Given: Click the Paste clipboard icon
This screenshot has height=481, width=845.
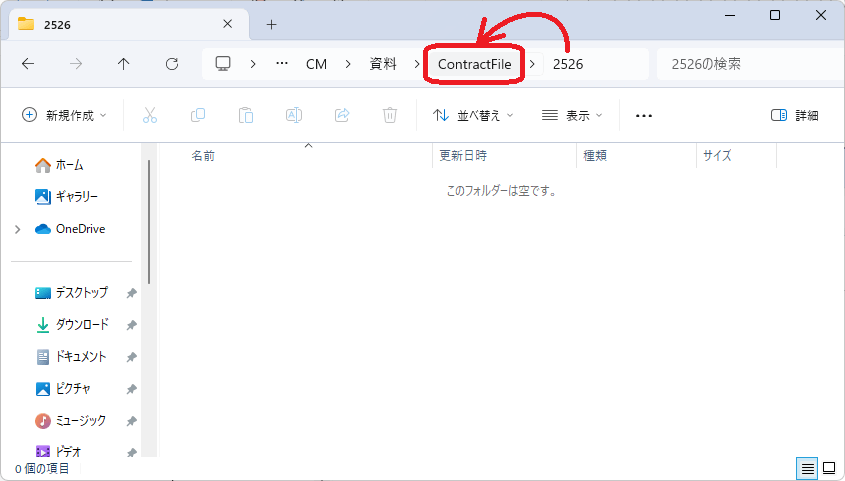Looking at the screenshot, I should tap(246, 115).
